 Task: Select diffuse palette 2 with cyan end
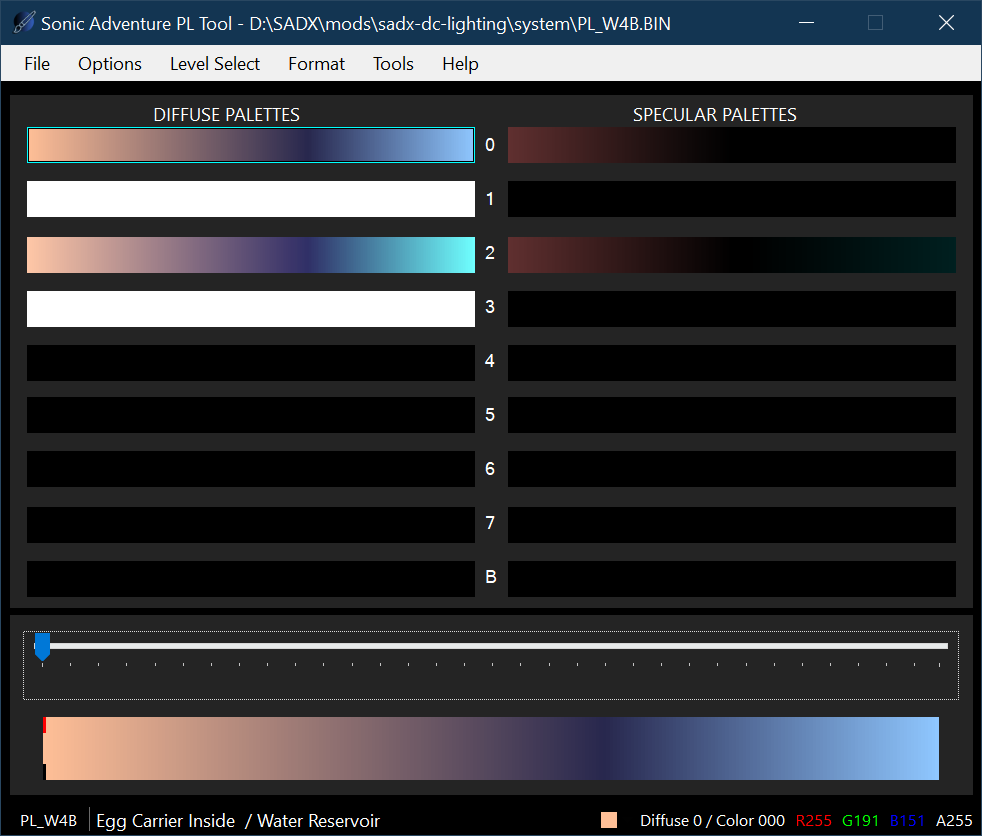[250, 255]
